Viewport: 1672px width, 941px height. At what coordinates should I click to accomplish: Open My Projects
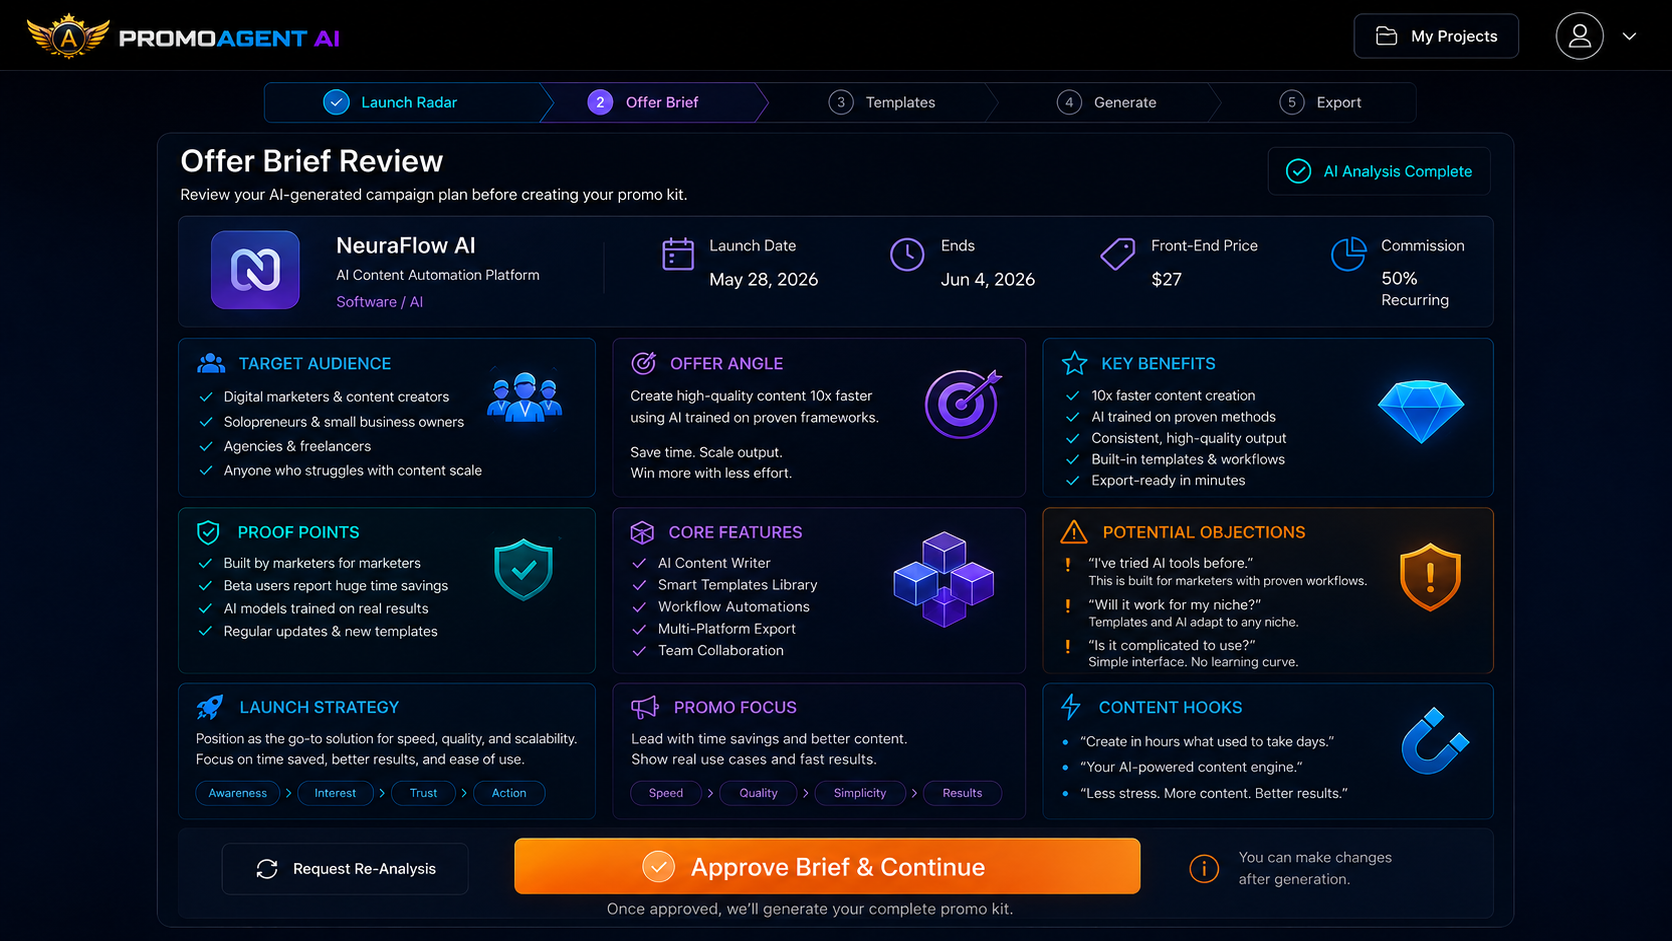1436,36
